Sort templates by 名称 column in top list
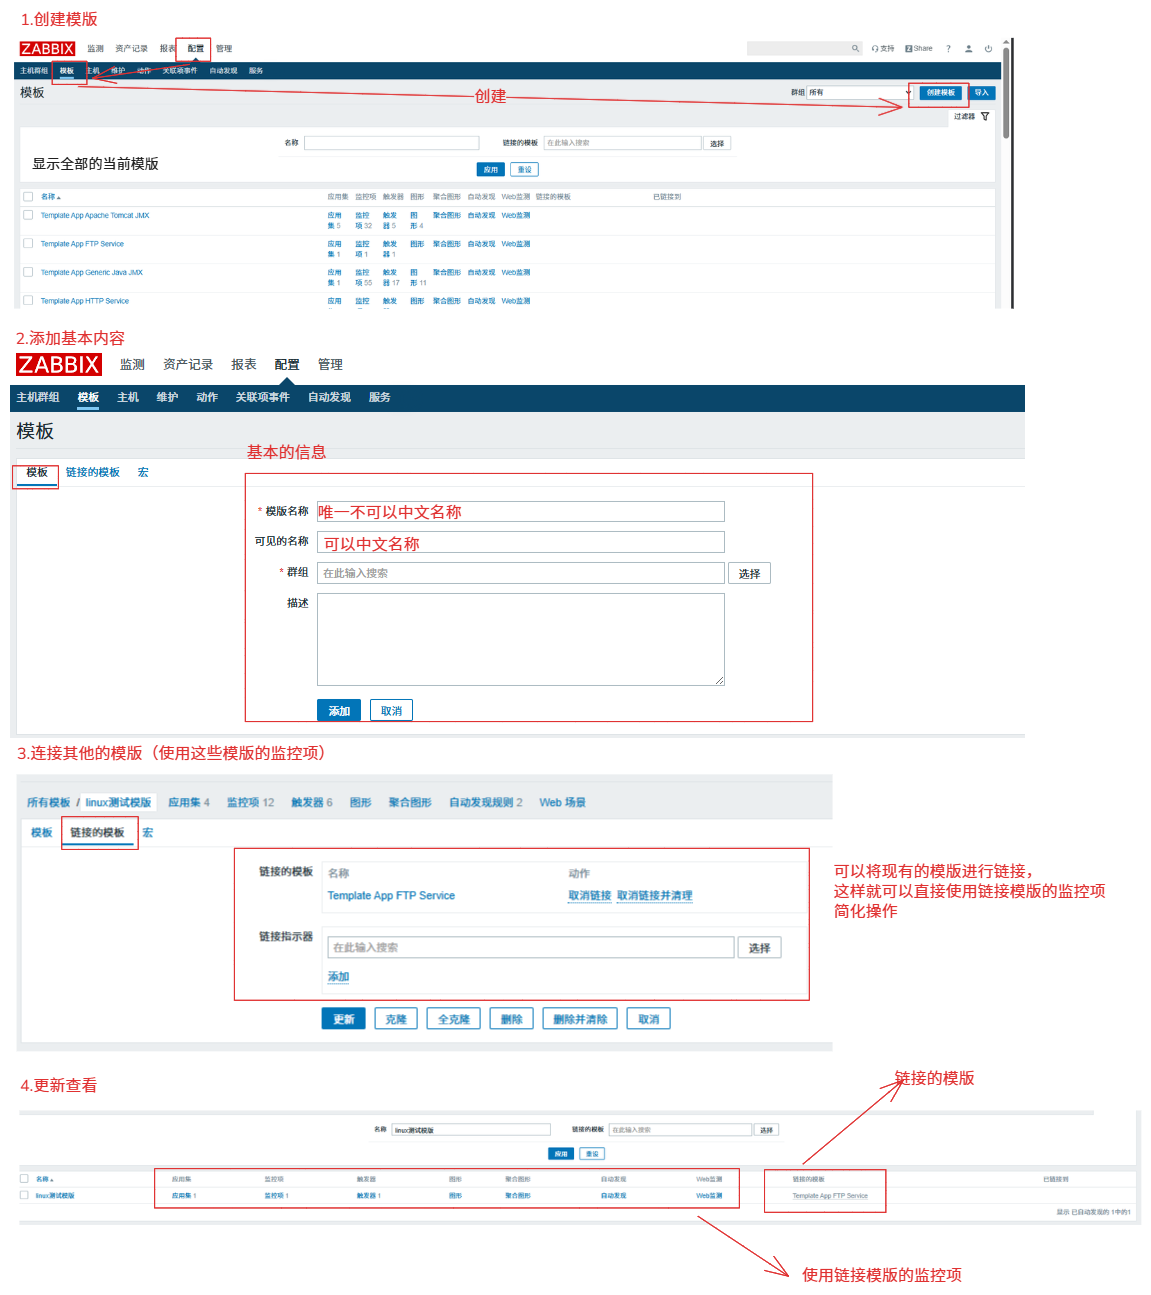 click(x=50, y=196)
